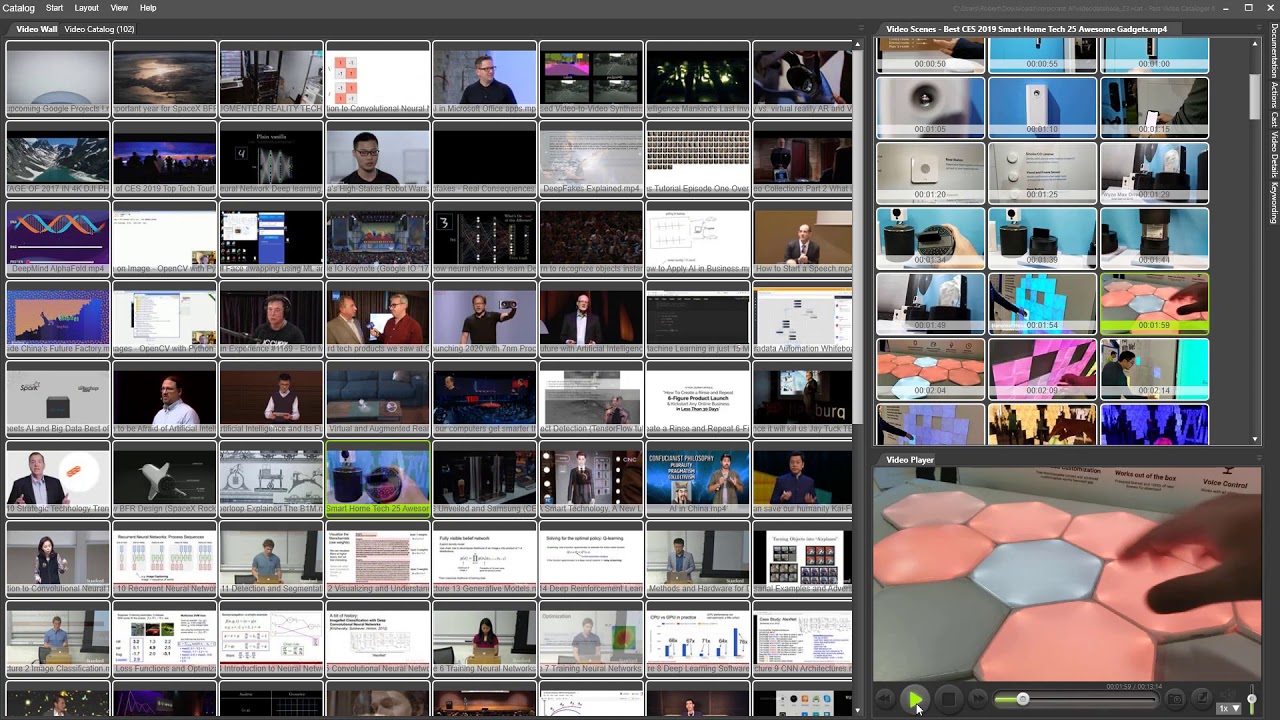
Task: Select the 10 Recurrent Neural Networks thumbnail
Action: (x=164, y=560)
